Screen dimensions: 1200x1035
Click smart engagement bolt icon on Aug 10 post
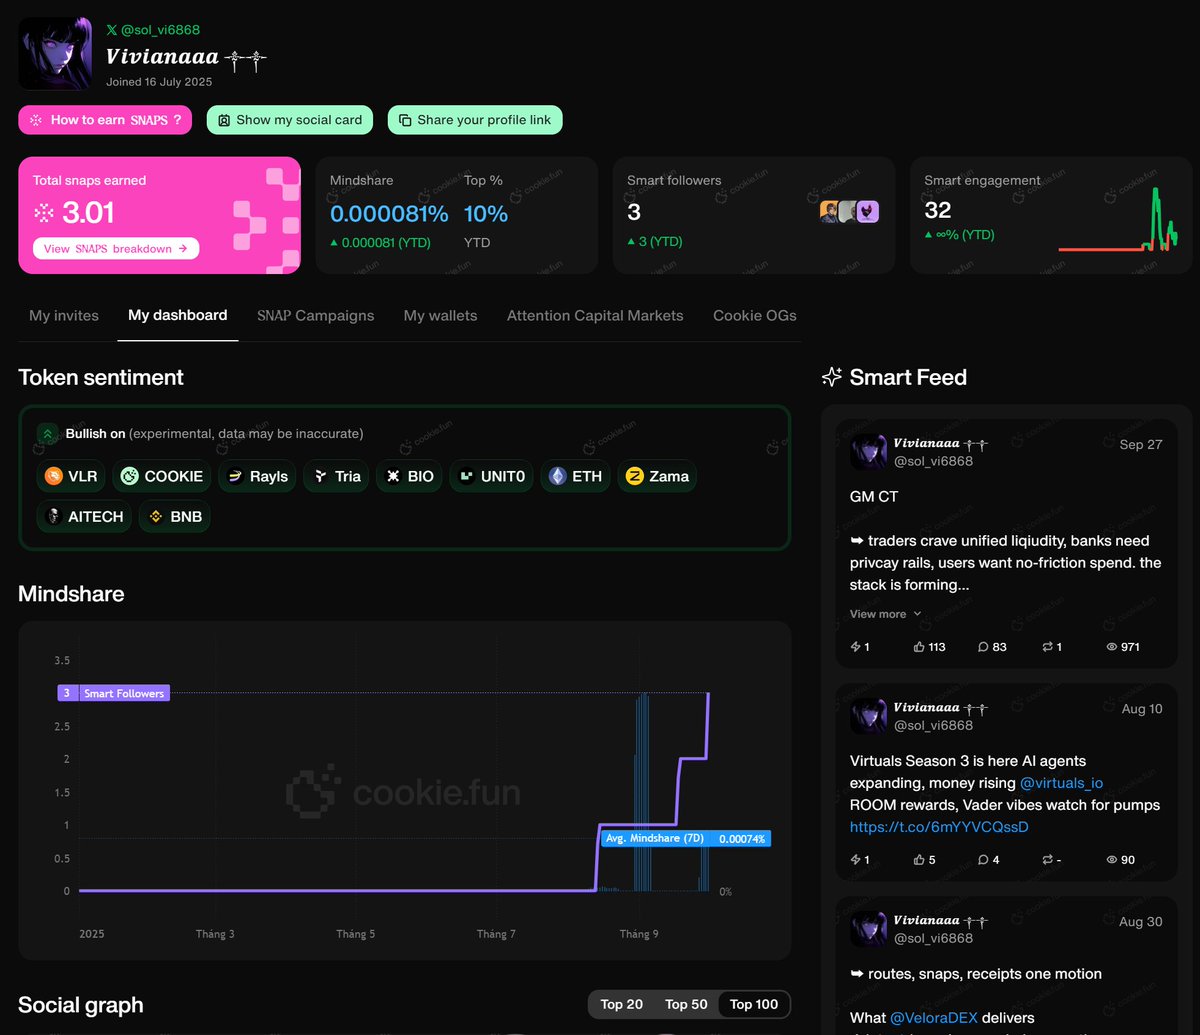[855, 860]
